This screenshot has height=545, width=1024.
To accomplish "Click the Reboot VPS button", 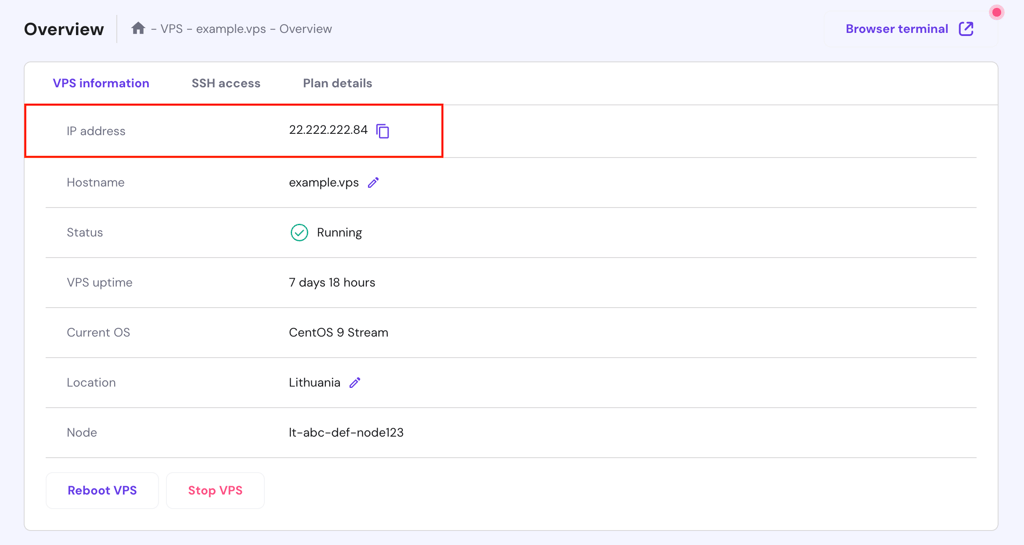I will pyautogui.click(x=103, y=490).
